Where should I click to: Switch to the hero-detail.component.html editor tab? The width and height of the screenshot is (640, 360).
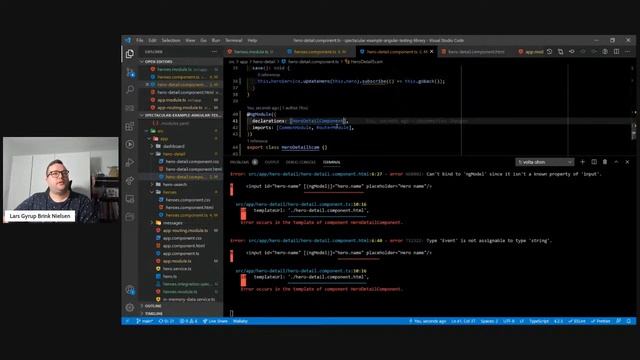point(476,52)
